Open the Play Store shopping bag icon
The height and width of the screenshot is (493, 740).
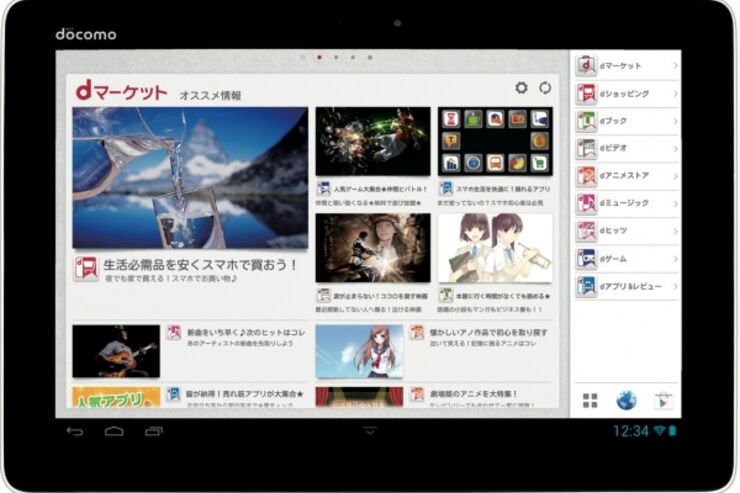[x=663, y=401]
